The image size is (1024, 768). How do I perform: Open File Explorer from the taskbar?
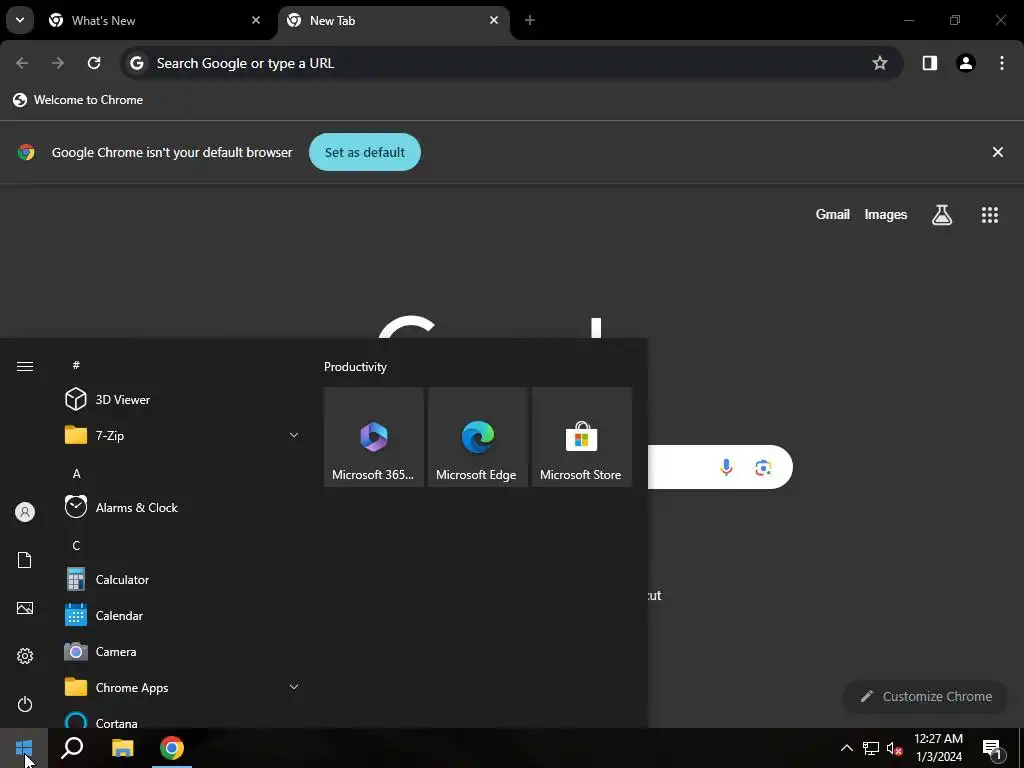click(122, 748)
